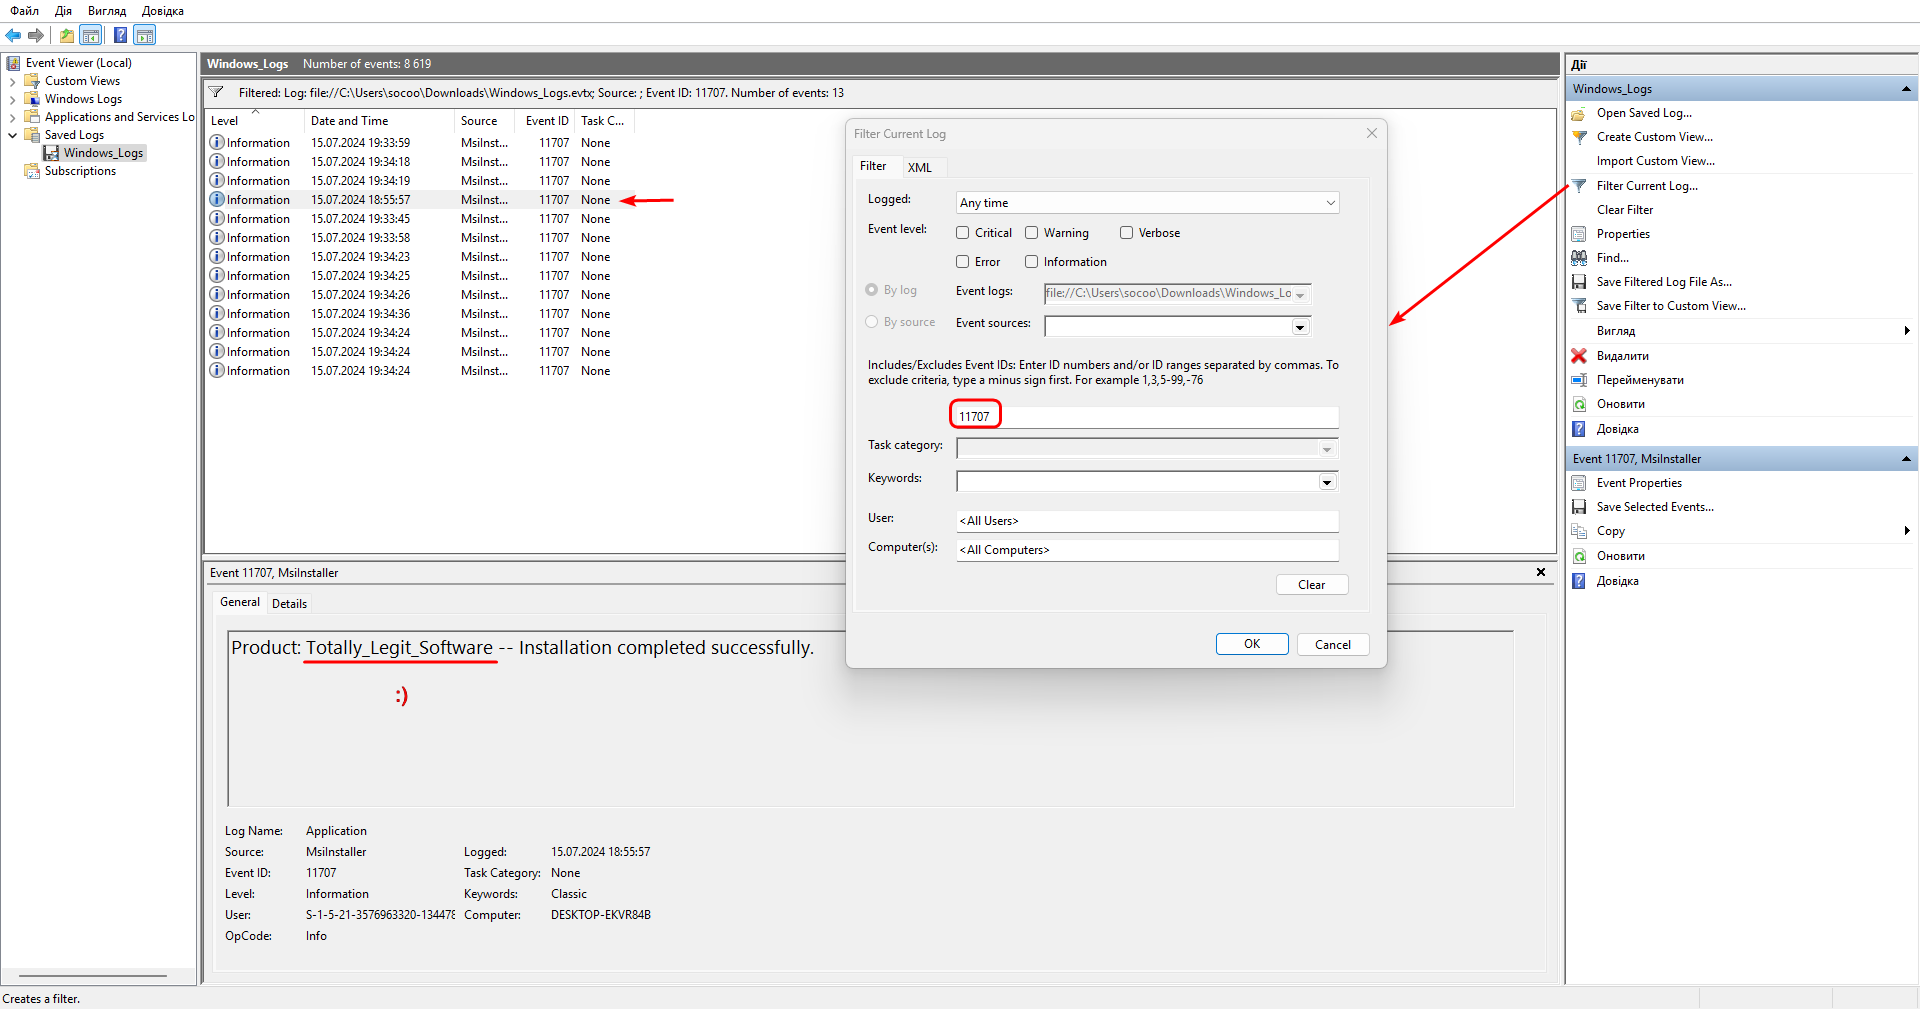Switch to the XML tab
The image size is (1920, 1009).
coord(920,167)
